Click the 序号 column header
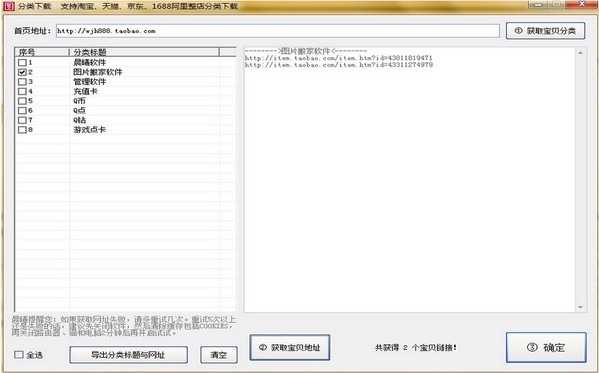This screenshot has height=373, width=599. click(x=42, y=52)
